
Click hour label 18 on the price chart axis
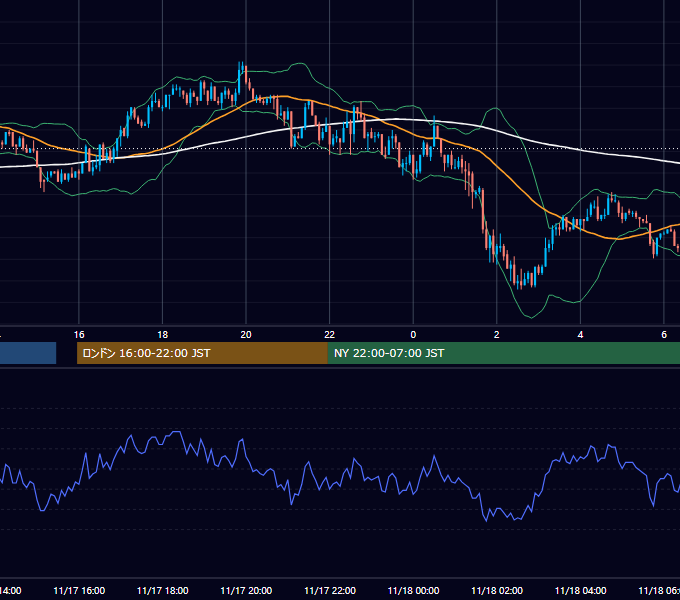[x=162, y=335]
